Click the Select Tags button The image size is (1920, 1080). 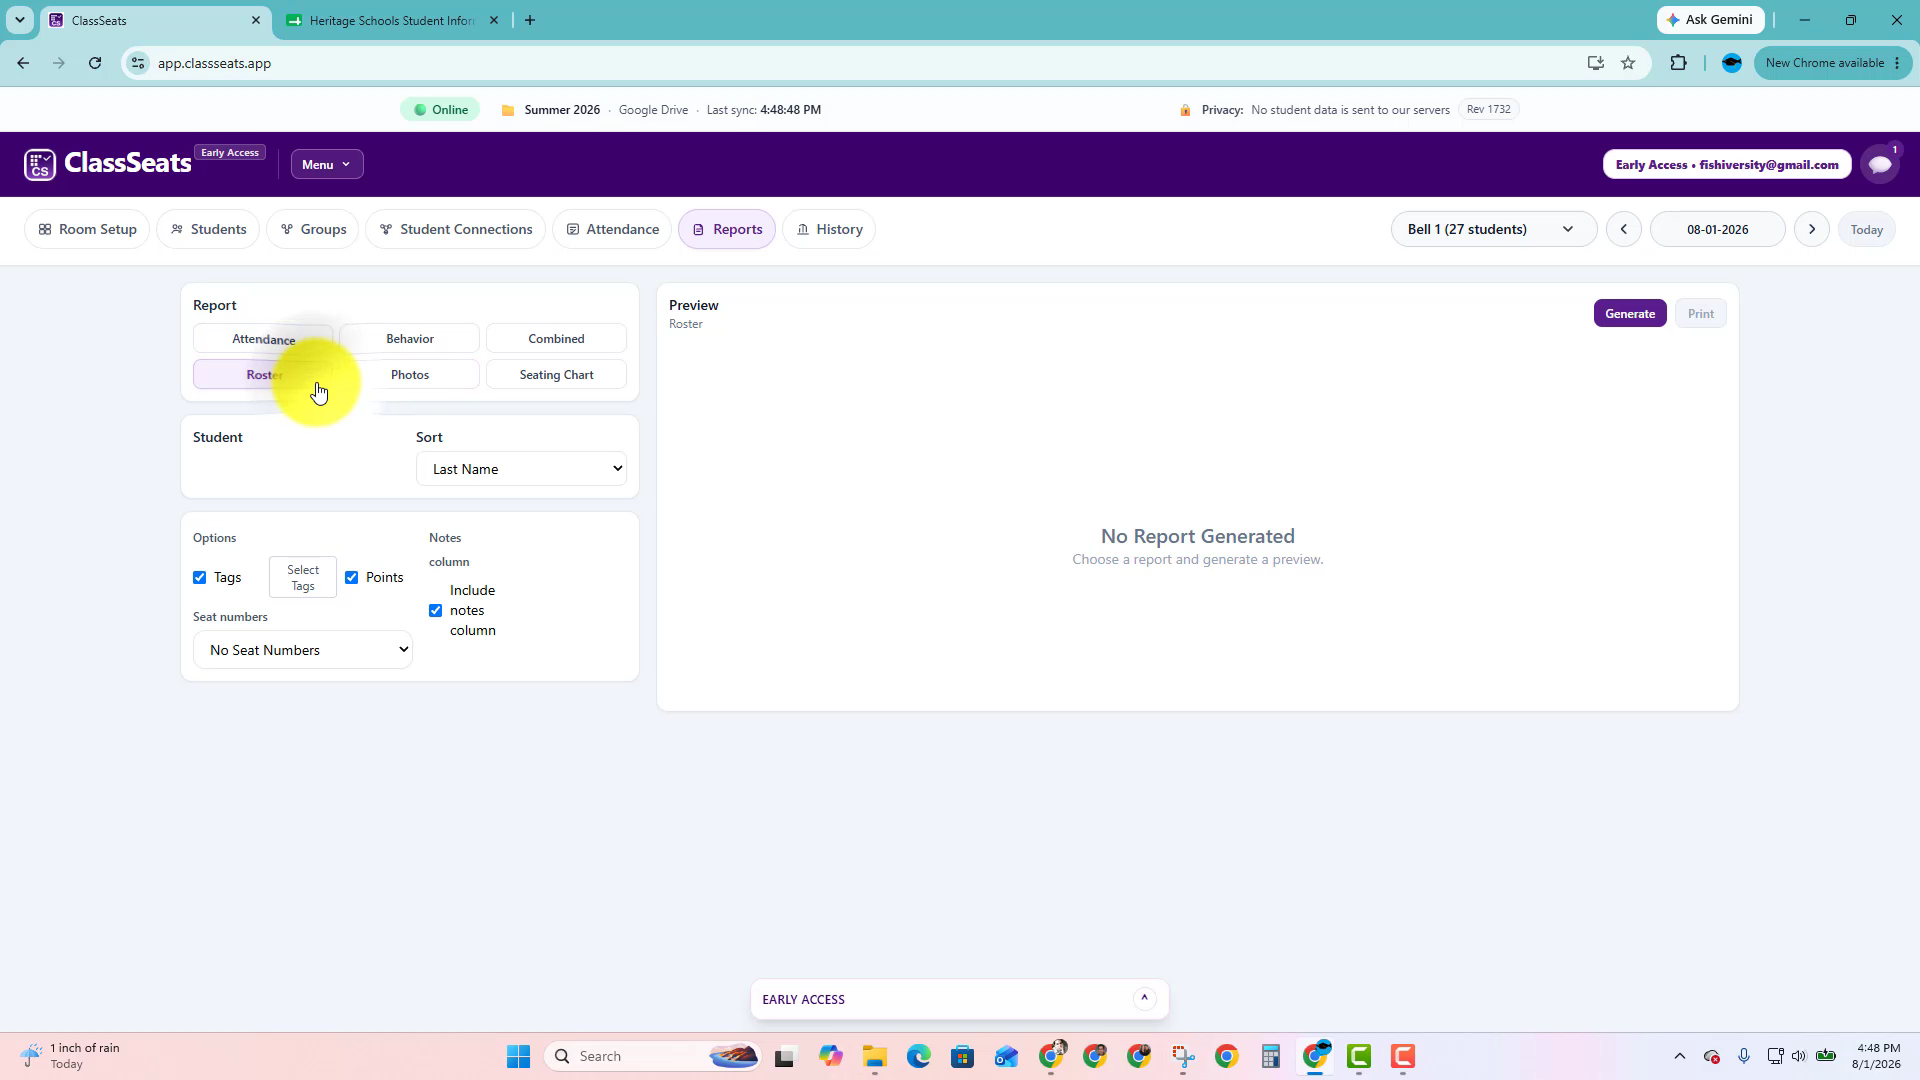pos(303,578)
